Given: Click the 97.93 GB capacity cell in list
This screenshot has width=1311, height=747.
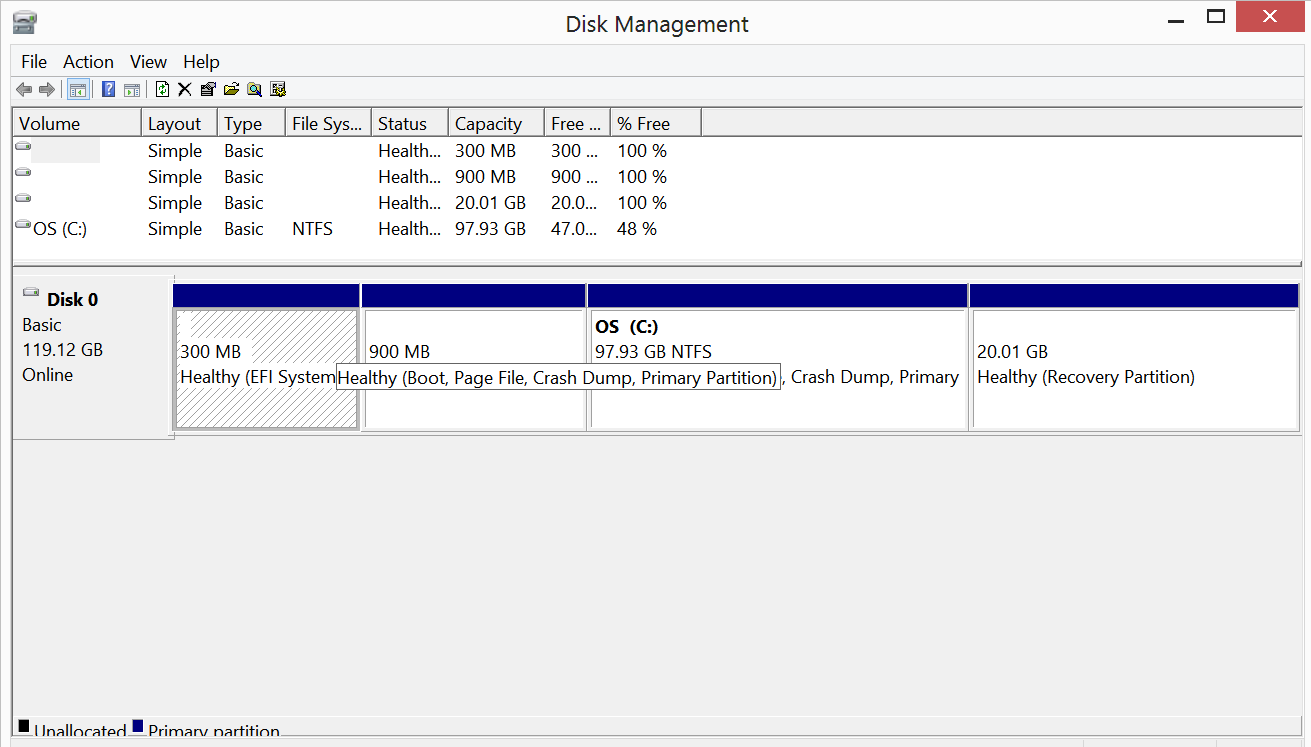Looking at the screenshot, I should (490, 229).
